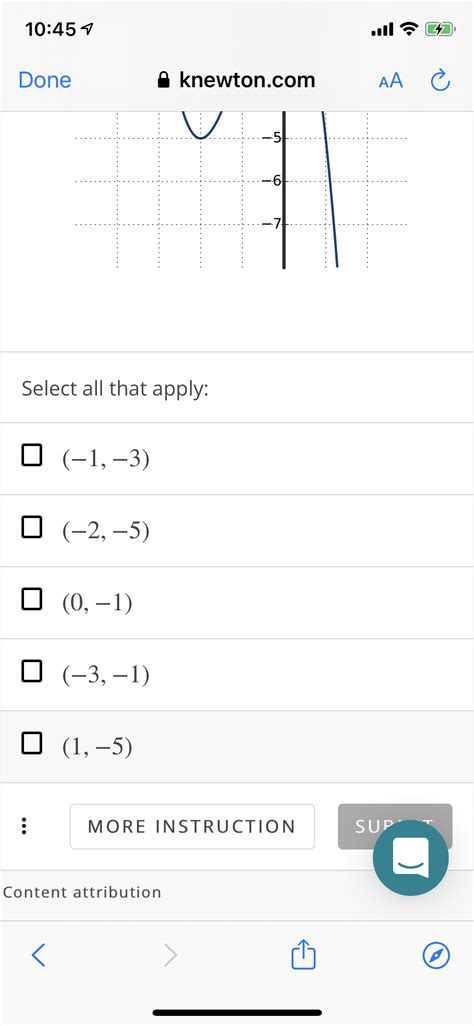The width and height of the screenshot is (474, 1026).
Task: Tap the knewton.com address bar
Action: point(236,80)
